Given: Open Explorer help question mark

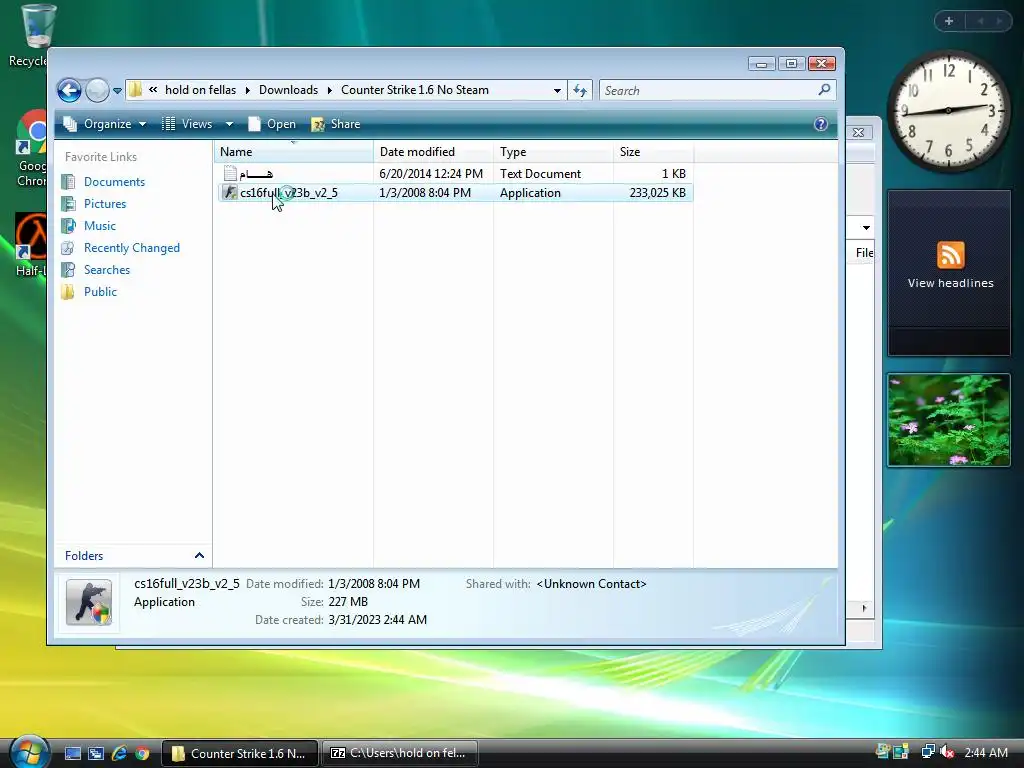Looking at the screenshot, I should coord(821,124).
